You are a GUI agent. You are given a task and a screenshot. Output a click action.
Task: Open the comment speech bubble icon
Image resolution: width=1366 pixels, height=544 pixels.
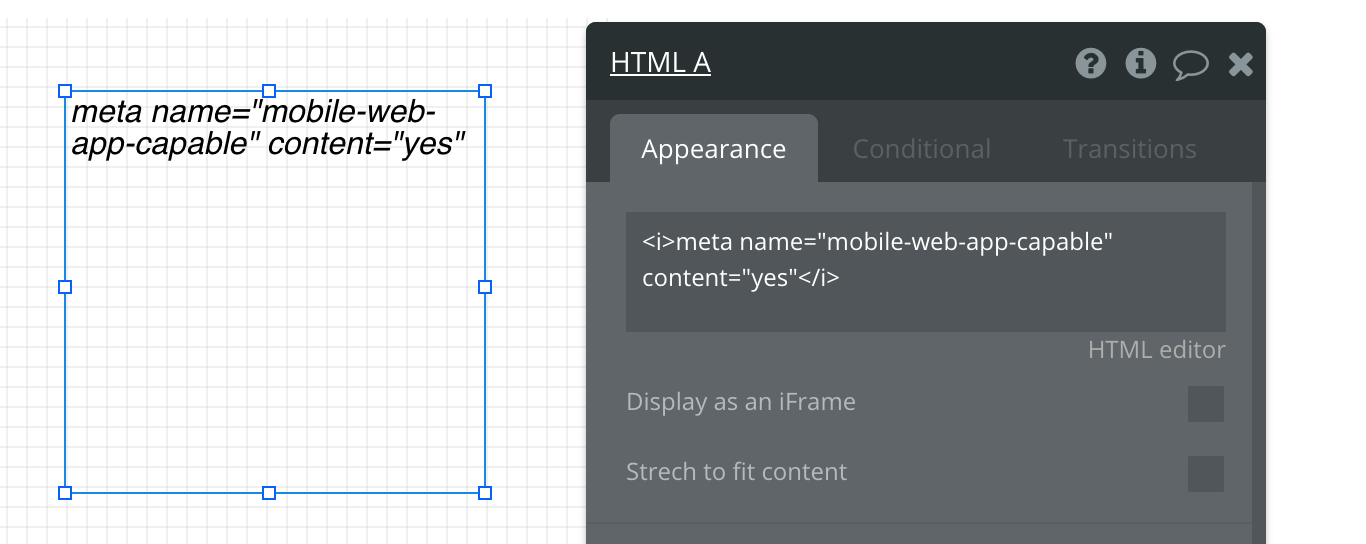tap(1190, 65)
